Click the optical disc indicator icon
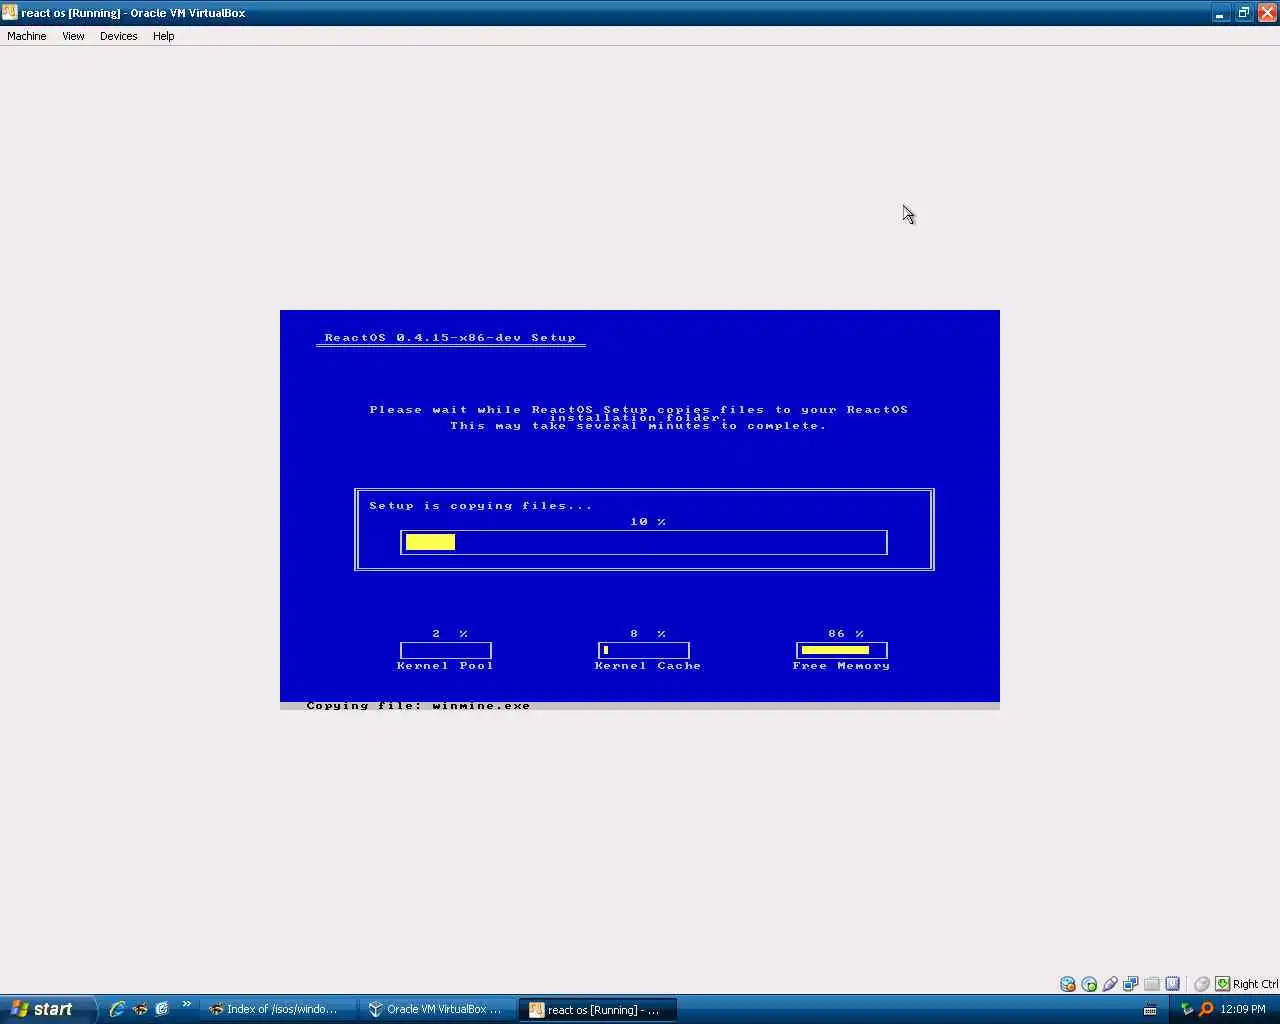The image size is (1280, 1024). 1089,984
